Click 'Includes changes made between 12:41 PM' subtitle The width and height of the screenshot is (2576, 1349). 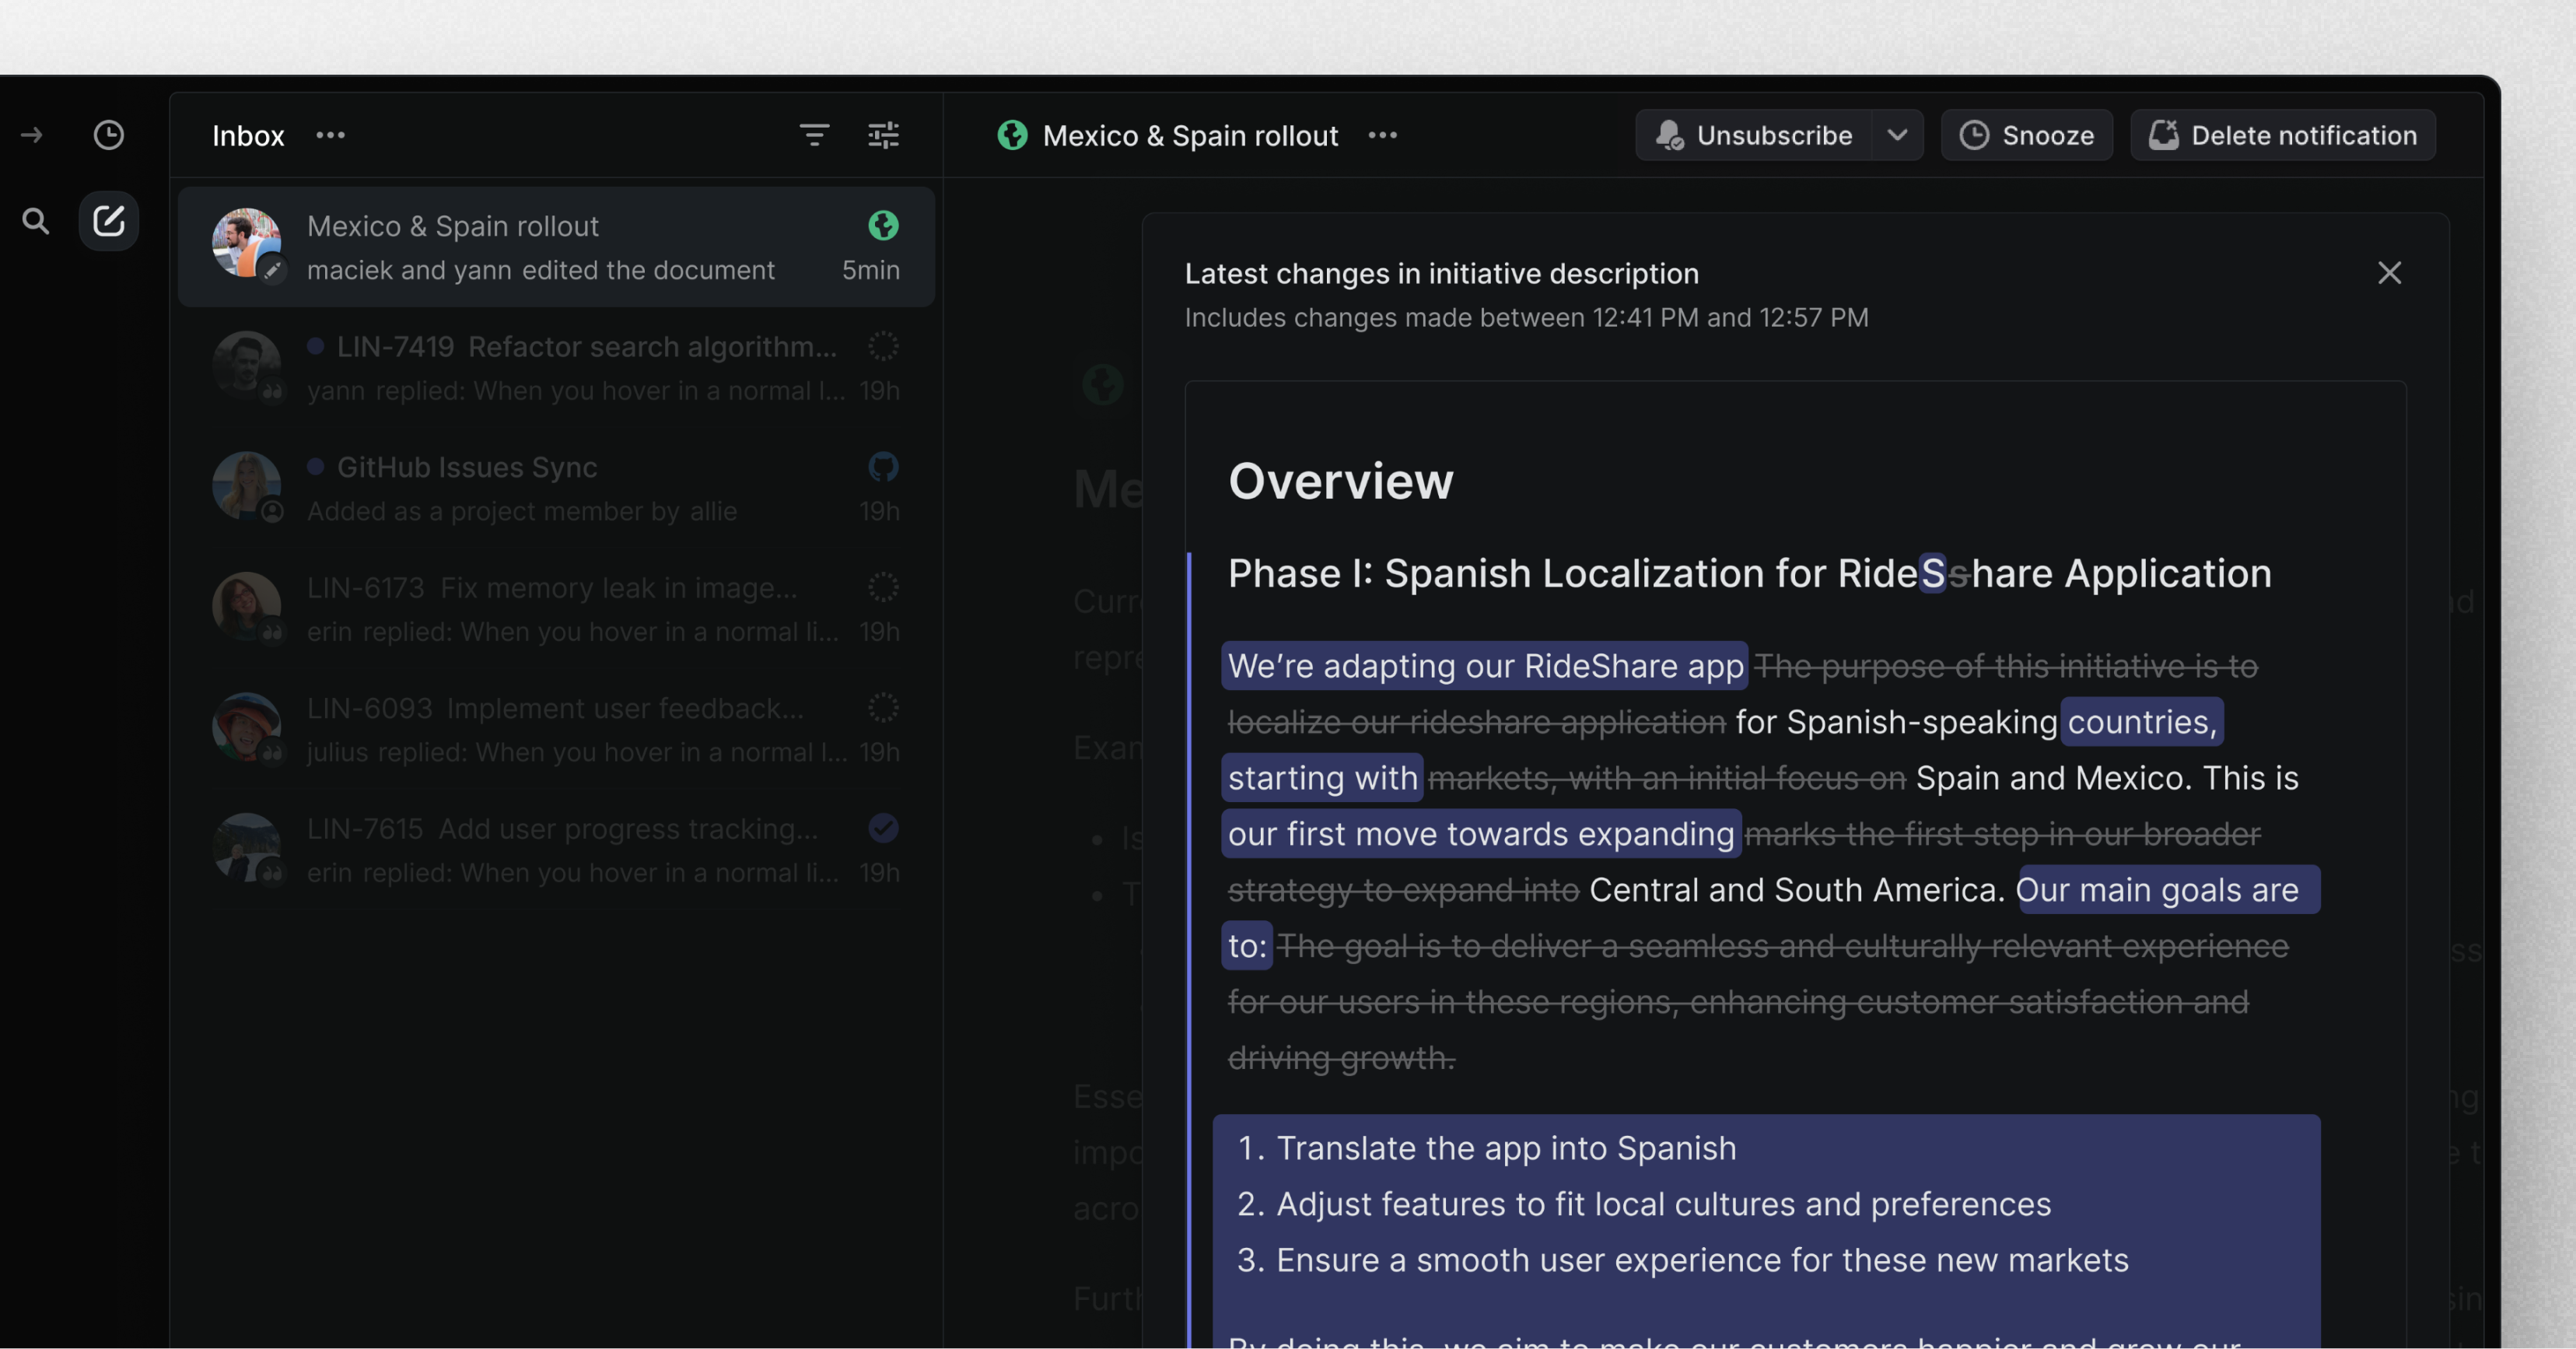click(x=1526, y=317)
